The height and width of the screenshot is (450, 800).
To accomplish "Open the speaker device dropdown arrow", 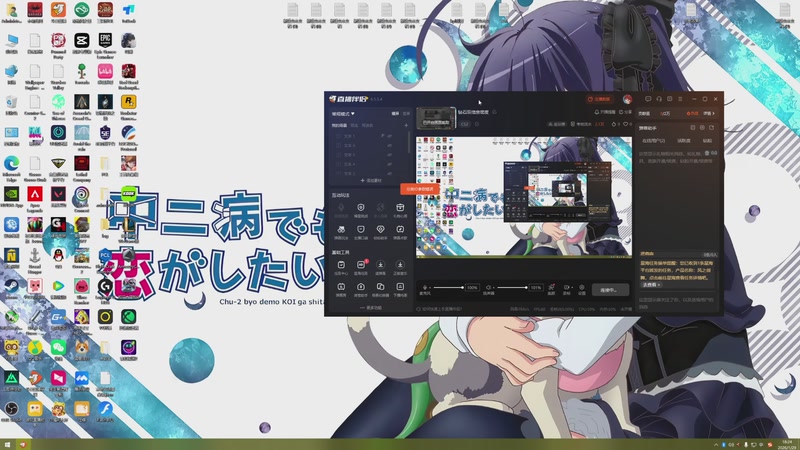I will (494, 288).
